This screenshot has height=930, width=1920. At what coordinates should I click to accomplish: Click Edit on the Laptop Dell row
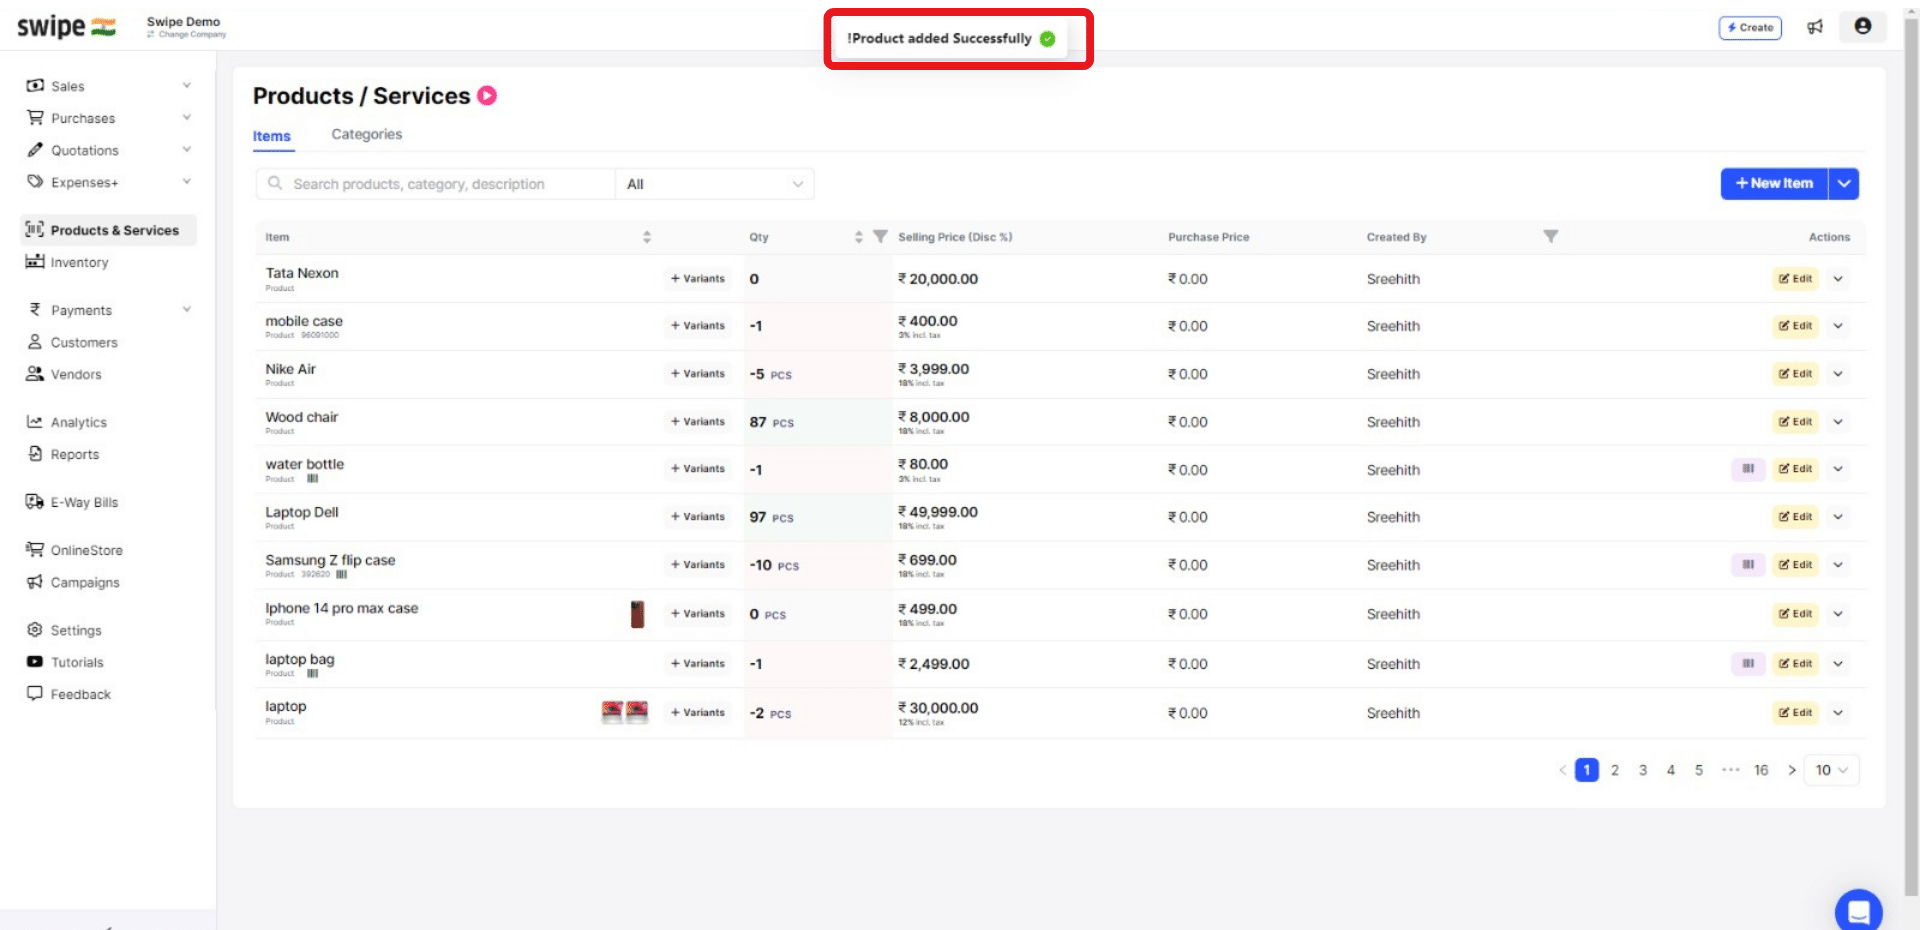click(1795, 517)
